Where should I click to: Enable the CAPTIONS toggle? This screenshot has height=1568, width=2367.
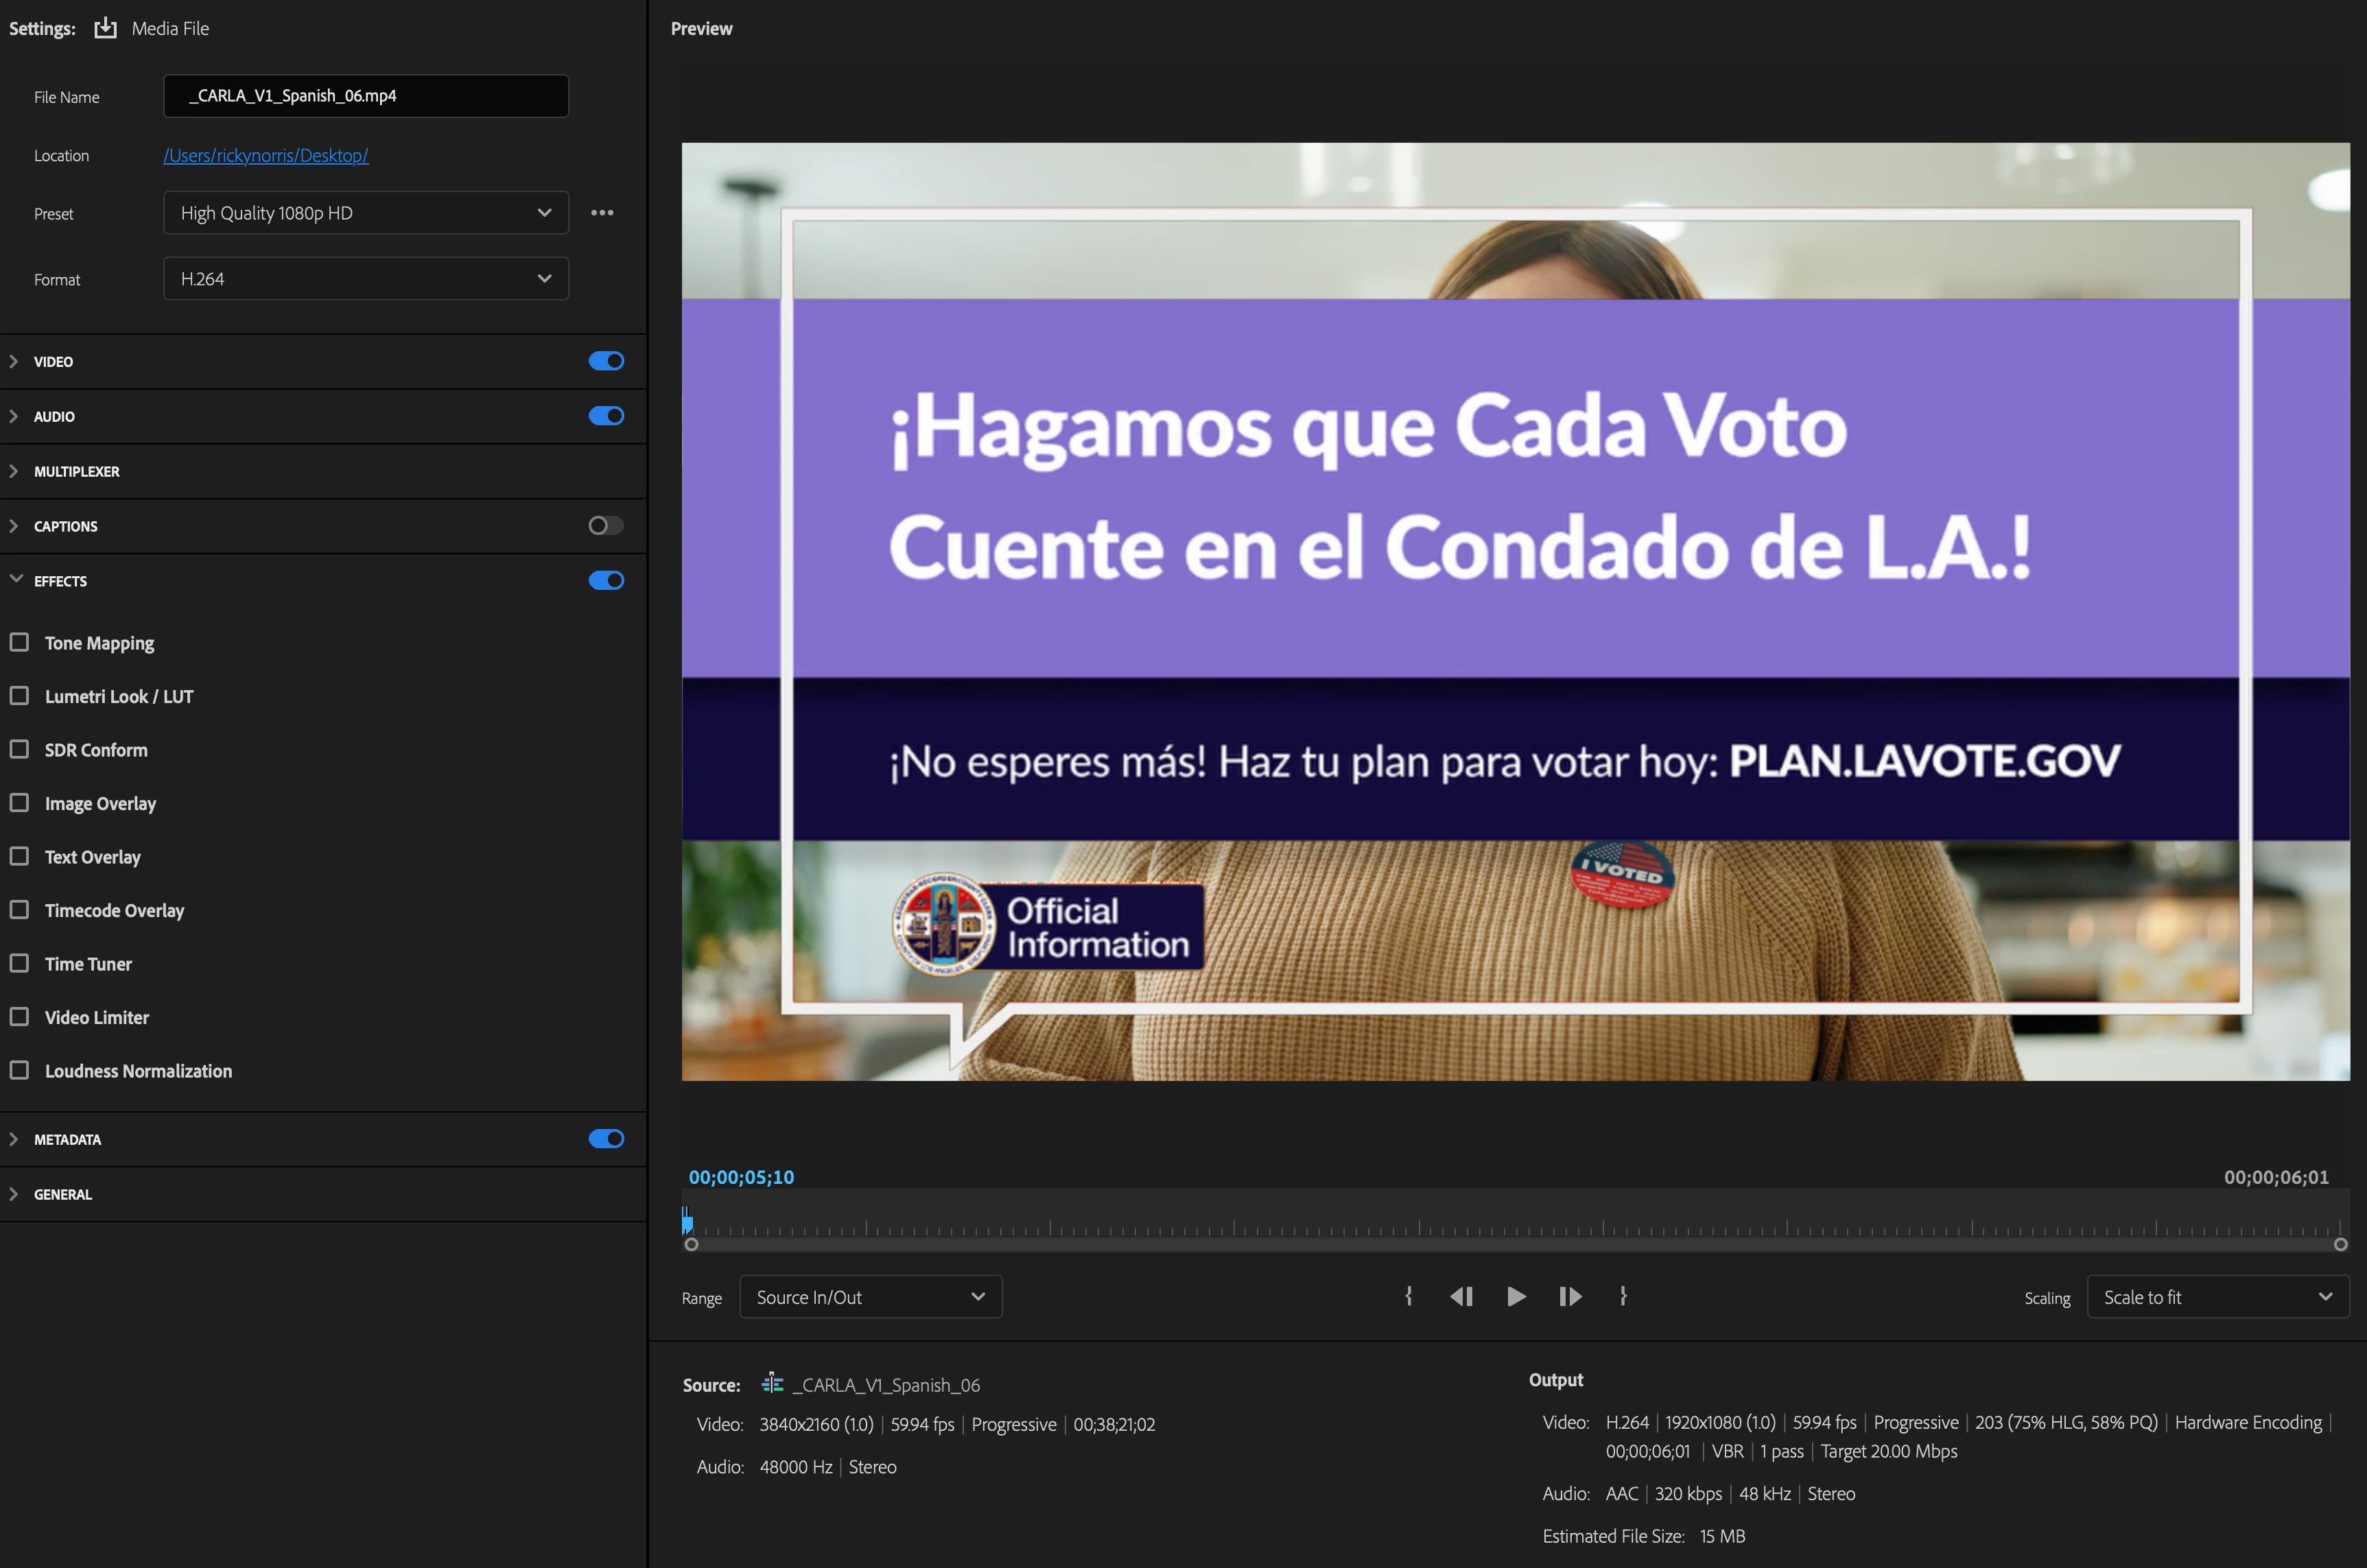click(x=606, y=526)
